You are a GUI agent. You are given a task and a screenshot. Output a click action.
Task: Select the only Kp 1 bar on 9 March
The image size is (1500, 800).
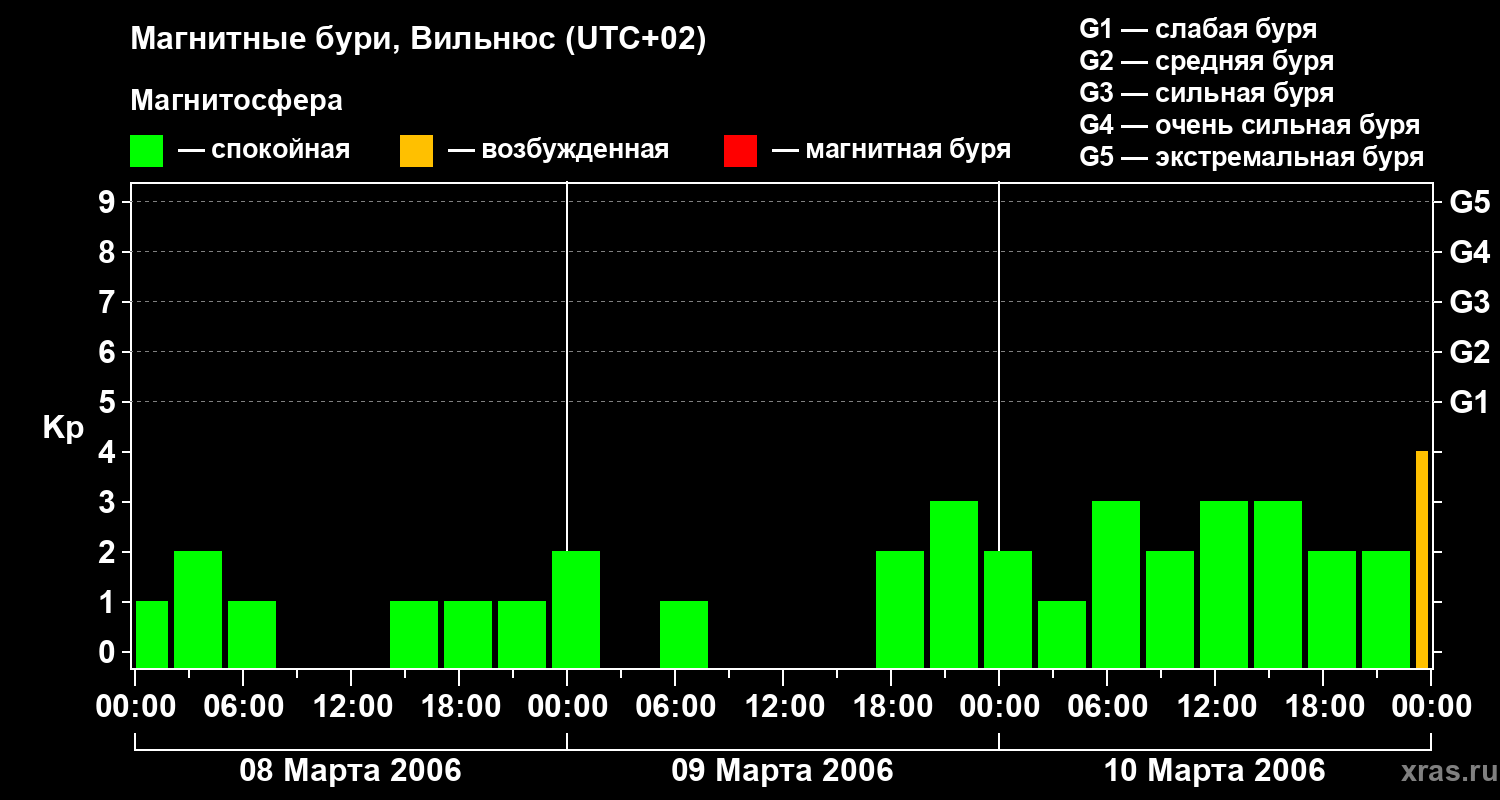tap(684, 635)
